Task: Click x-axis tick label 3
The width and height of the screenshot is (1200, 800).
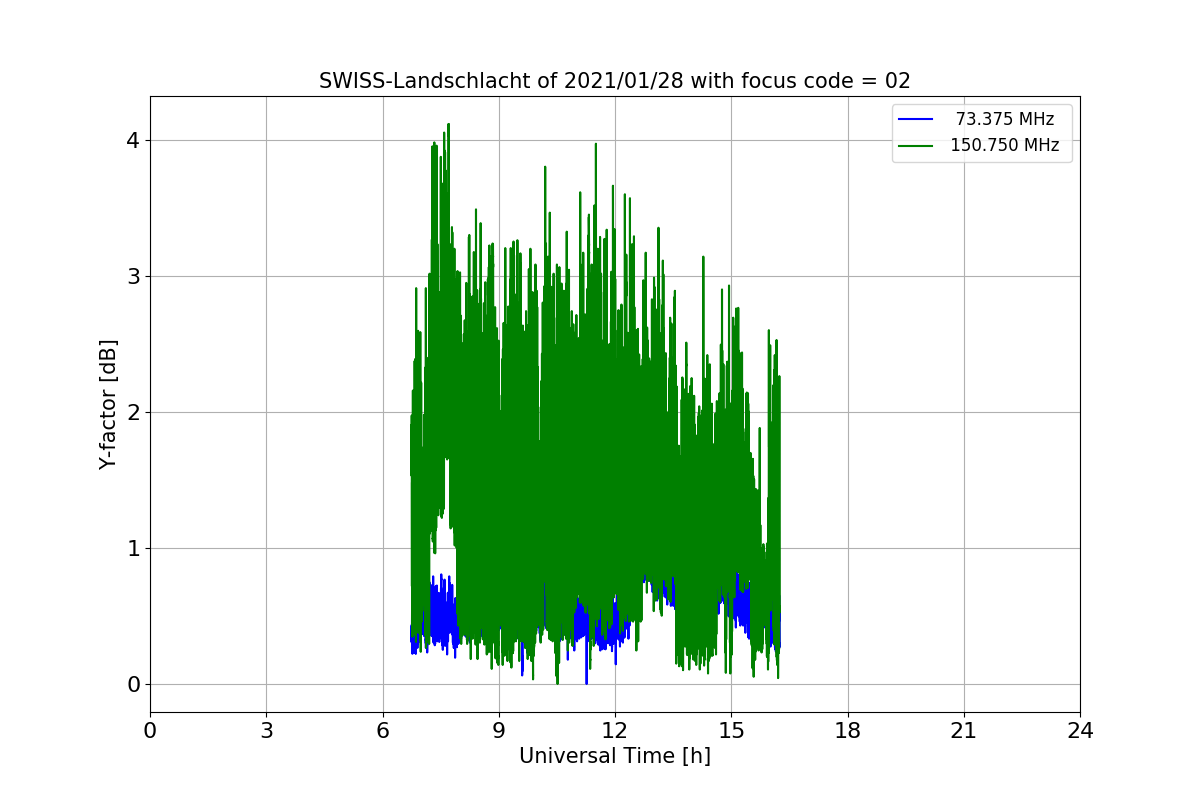Action: click(x=266, y=731)
